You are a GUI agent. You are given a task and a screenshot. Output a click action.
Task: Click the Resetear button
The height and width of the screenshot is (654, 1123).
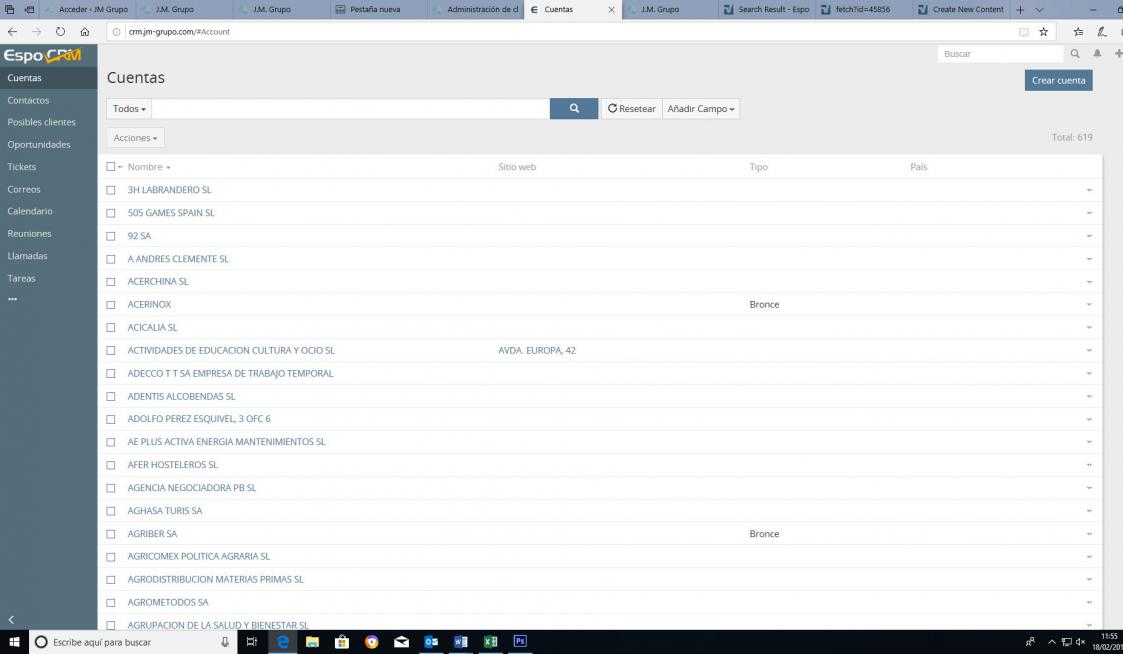632,109
